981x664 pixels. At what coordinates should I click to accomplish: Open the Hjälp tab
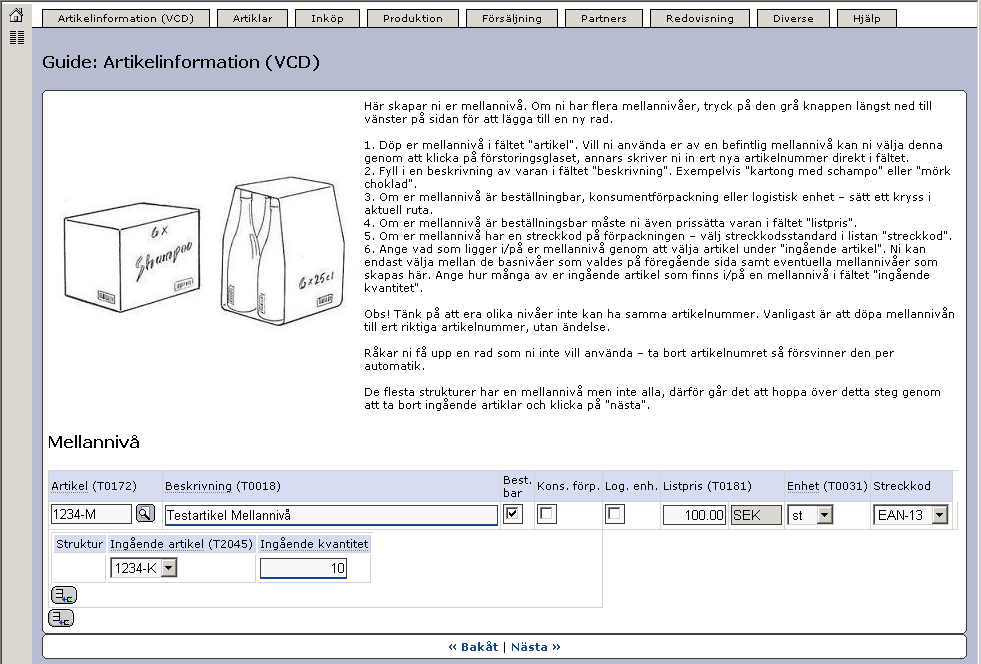[x=867, y=18]
